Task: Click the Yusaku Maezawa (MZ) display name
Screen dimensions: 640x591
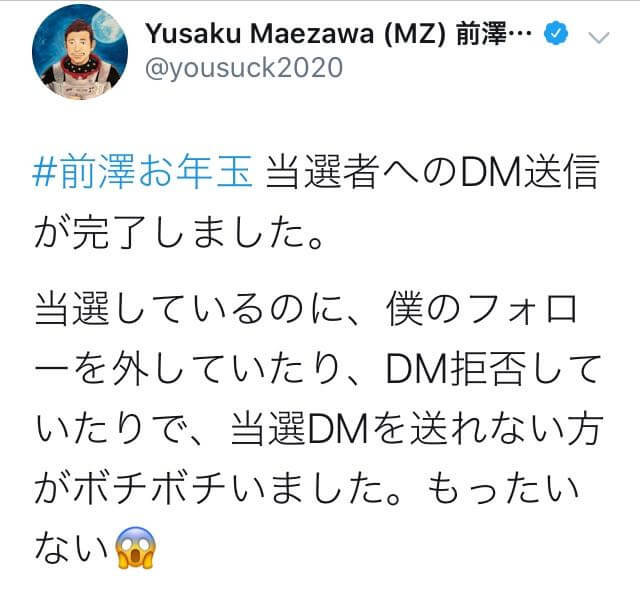Action: [296, 33]
